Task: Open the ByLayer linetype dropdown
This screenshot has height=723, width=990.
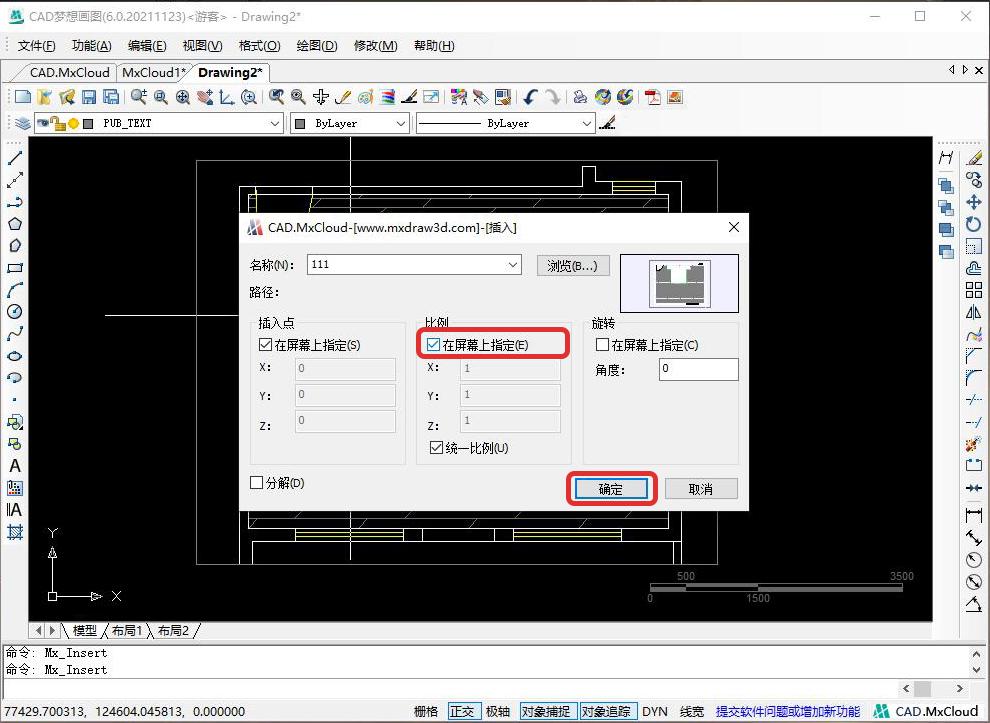Action: coord(587,123)
